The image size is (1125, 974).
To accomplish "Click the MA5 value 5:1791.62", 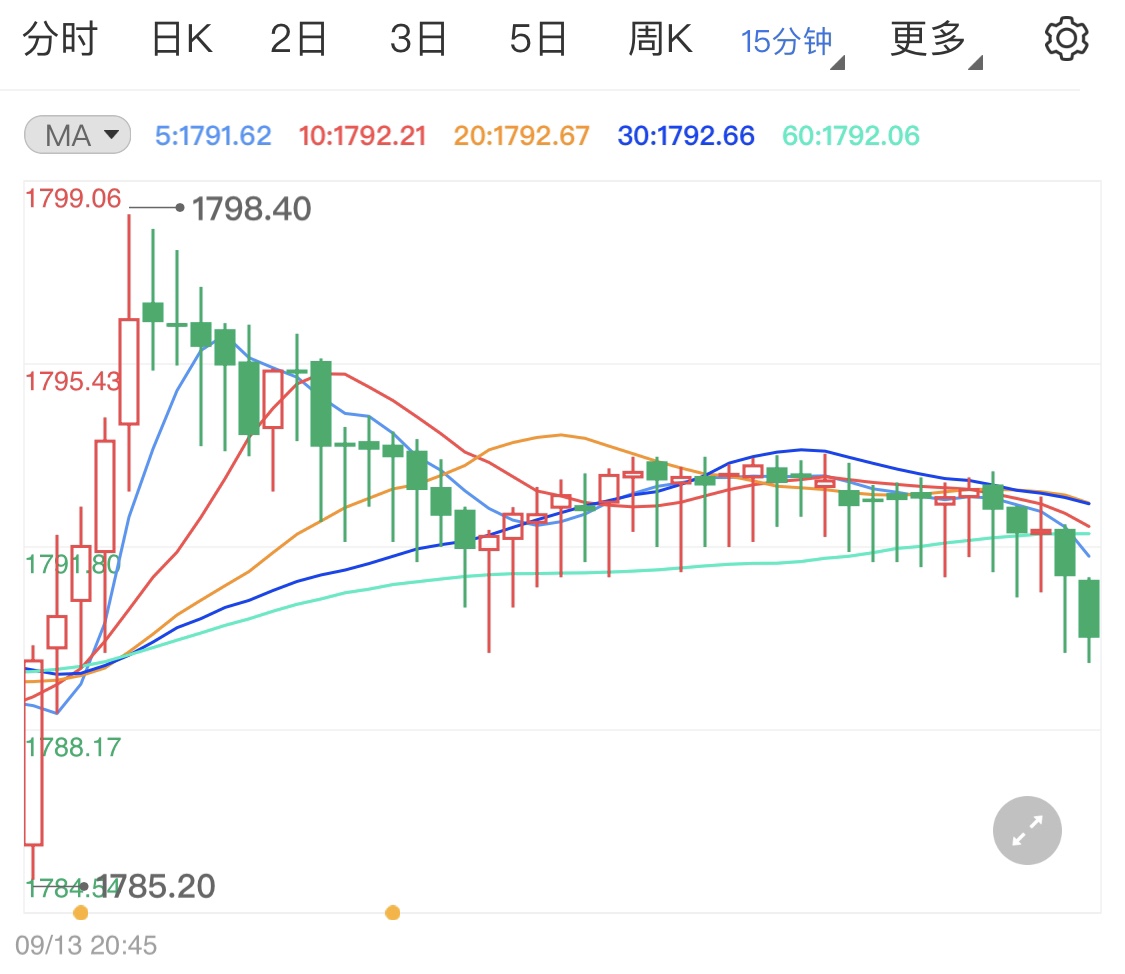I will click(213, 136).
